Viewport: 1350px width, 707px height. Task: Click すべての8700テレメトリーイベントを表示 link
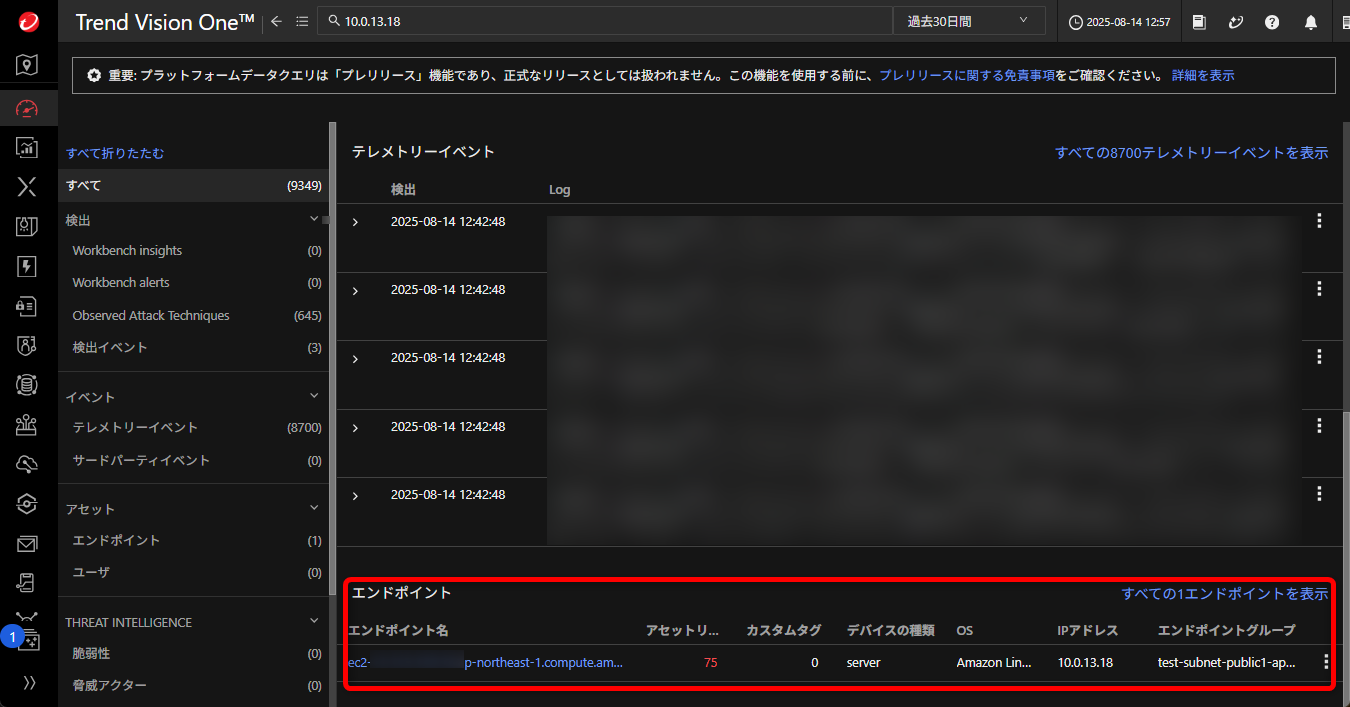coord(1191,153)
